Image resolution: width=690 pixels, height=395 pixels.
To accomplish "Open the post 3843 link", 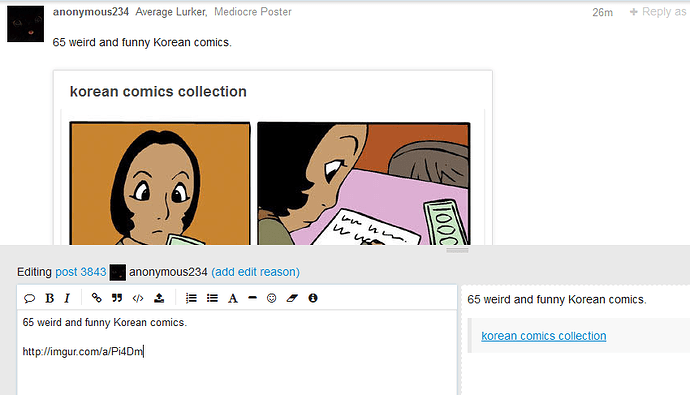I will click(81, 272).
